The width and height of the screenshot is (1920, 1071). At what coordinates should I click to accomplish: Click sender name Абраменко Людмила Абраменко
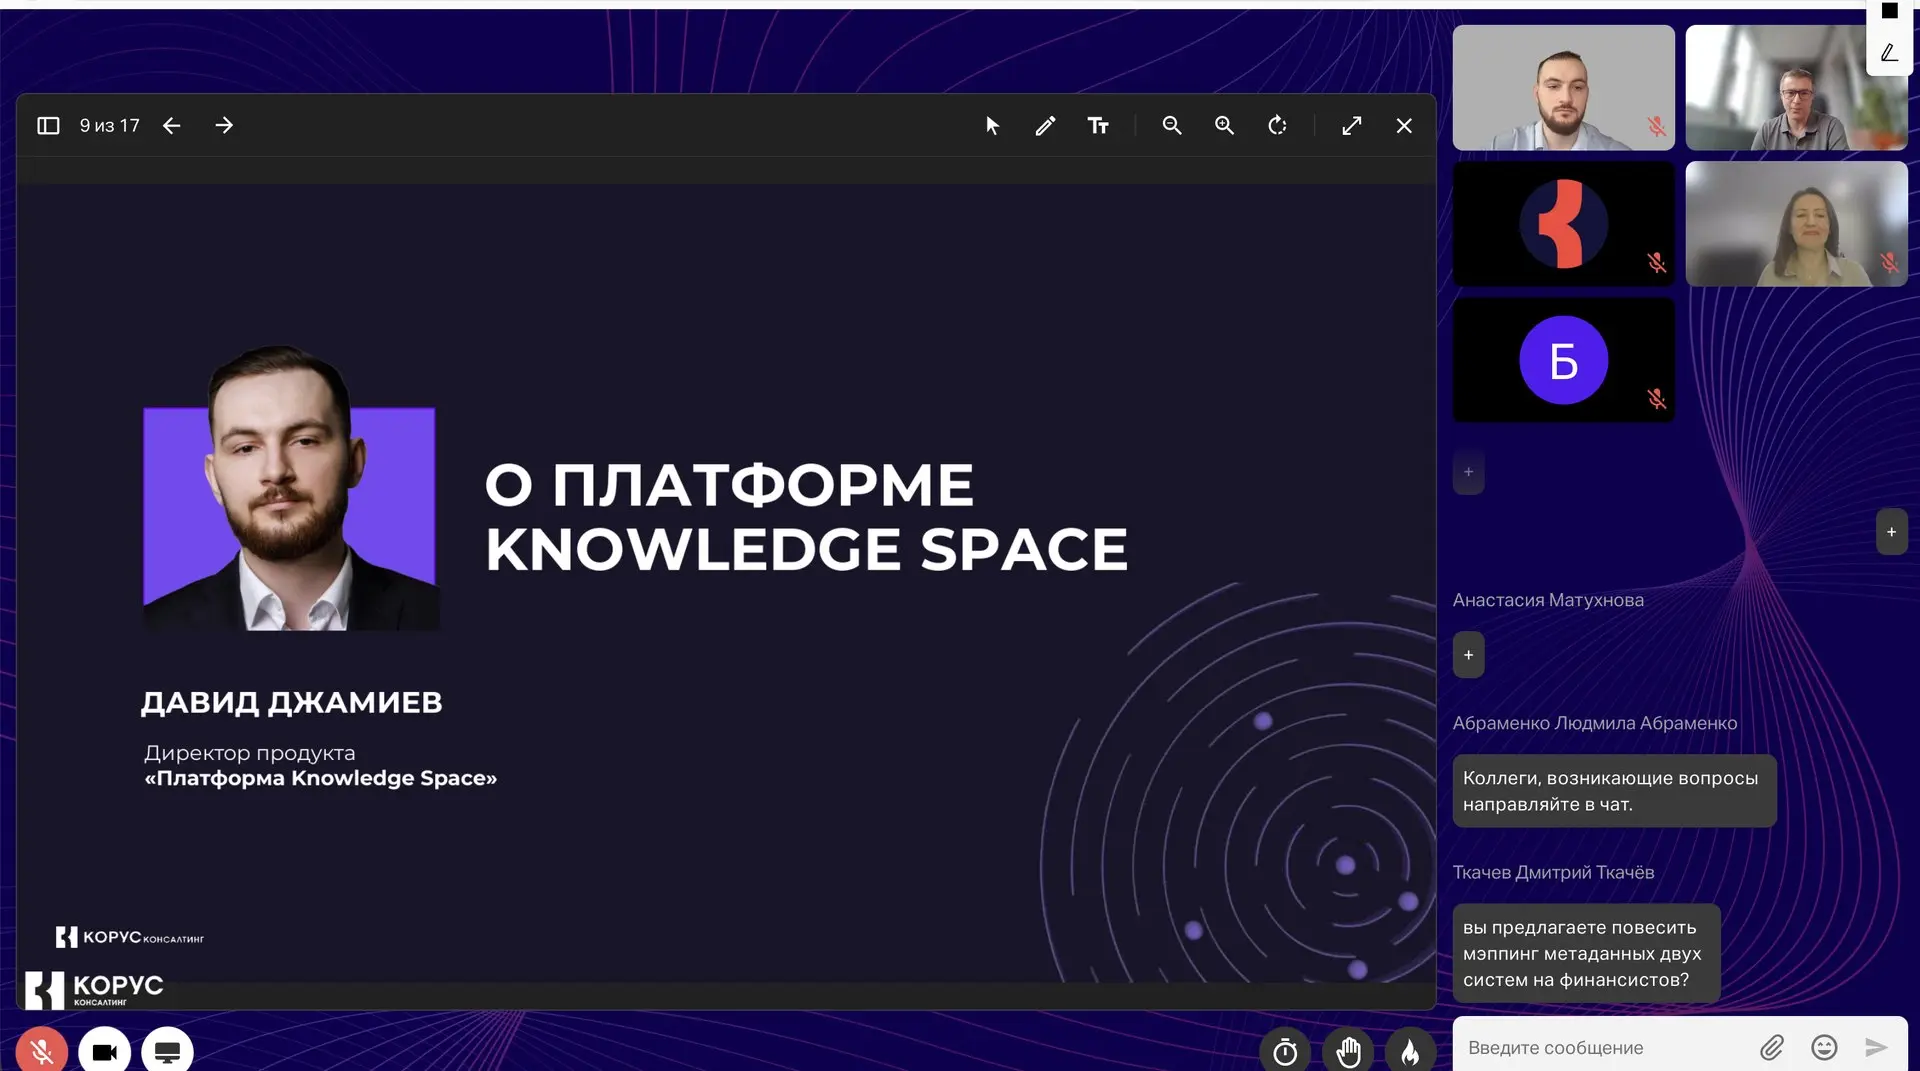coord(1595,723)
